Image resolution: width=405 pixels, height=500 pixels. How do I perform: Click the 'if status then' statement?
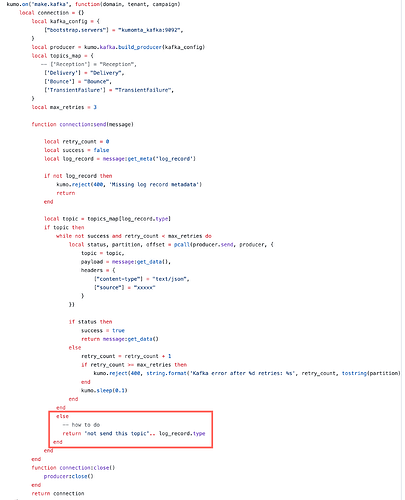(90, 322)
